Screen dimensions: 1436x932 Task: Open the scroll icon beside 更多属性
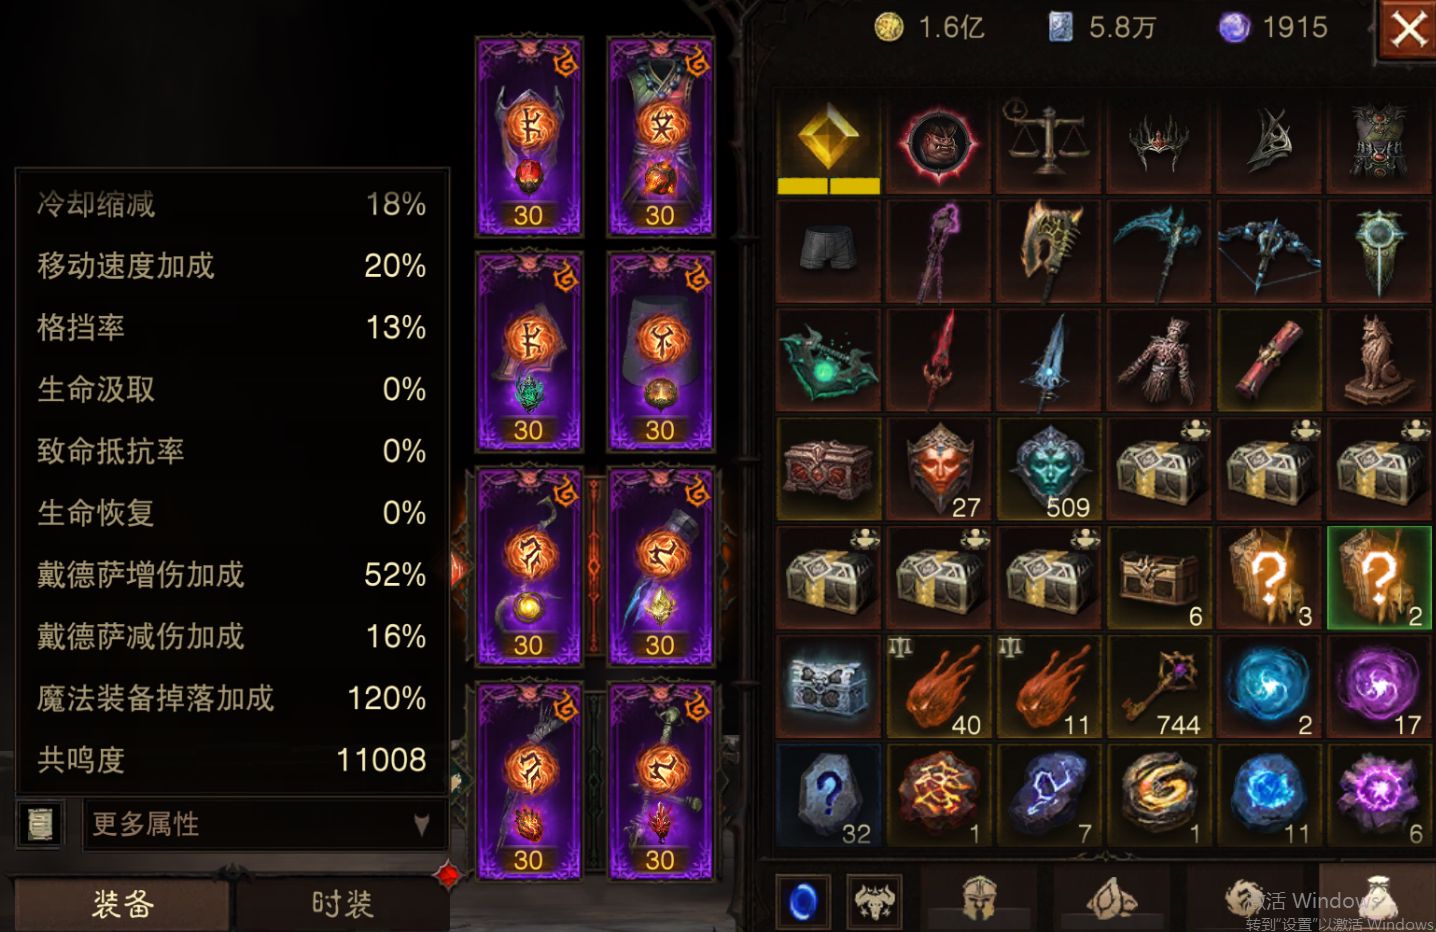click(x=40, y=824)
